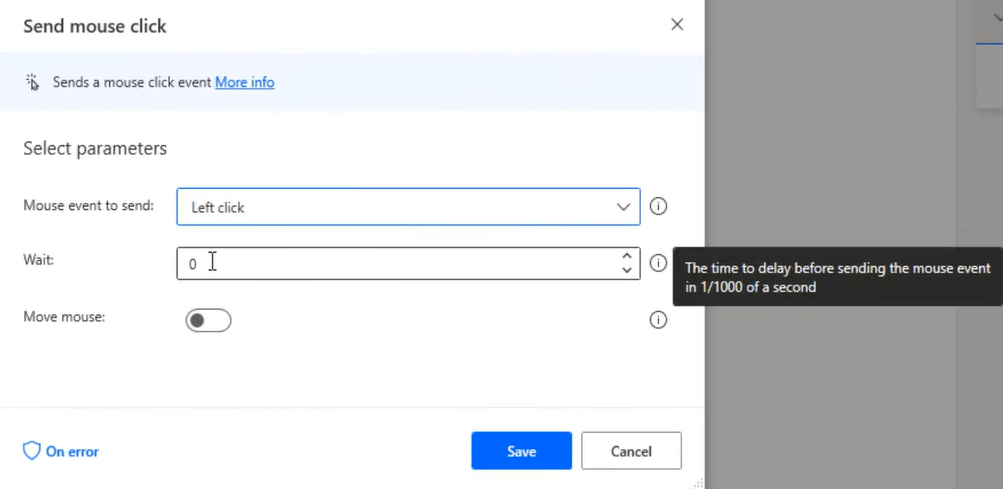Click the dropdown chevron next to Left click

pos(623,207)
